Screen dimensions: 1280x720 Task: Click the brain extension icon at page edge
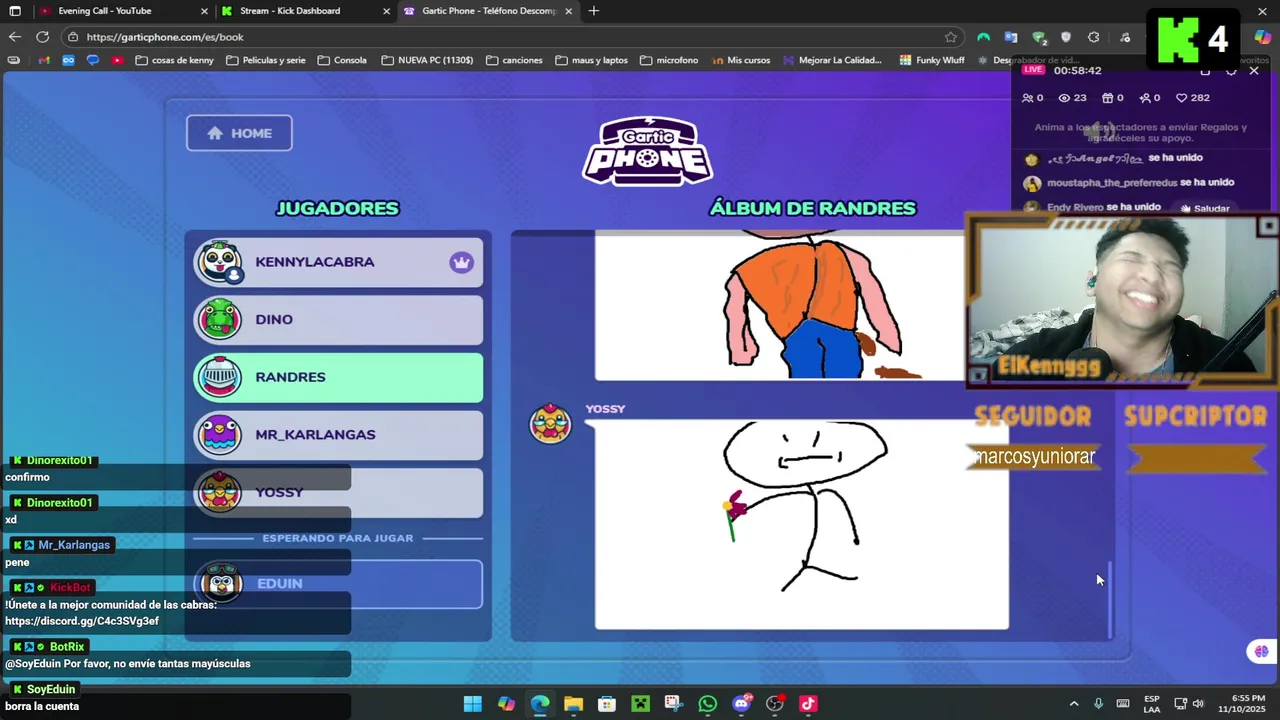pos(1261,651)
